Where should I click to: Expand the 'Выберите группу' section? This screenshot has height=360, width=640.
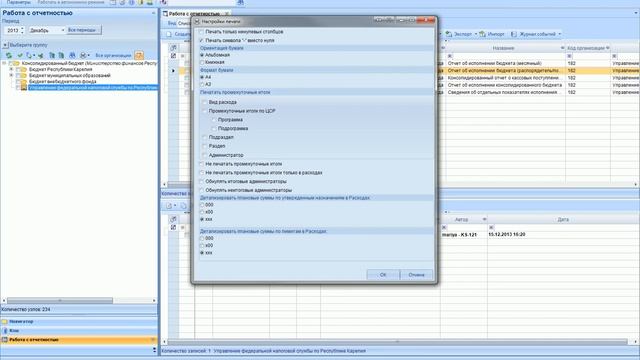pyautogui.click(x=5, y=45)
